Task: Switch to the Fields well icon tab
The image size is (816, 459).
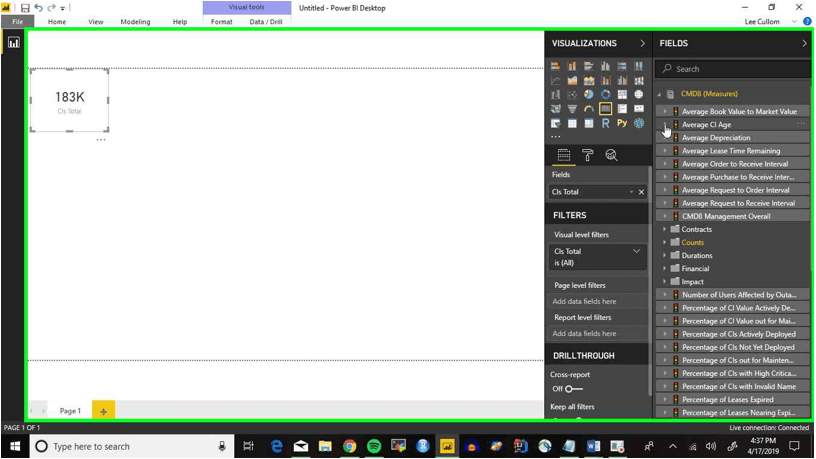Action: pos(564,155)
